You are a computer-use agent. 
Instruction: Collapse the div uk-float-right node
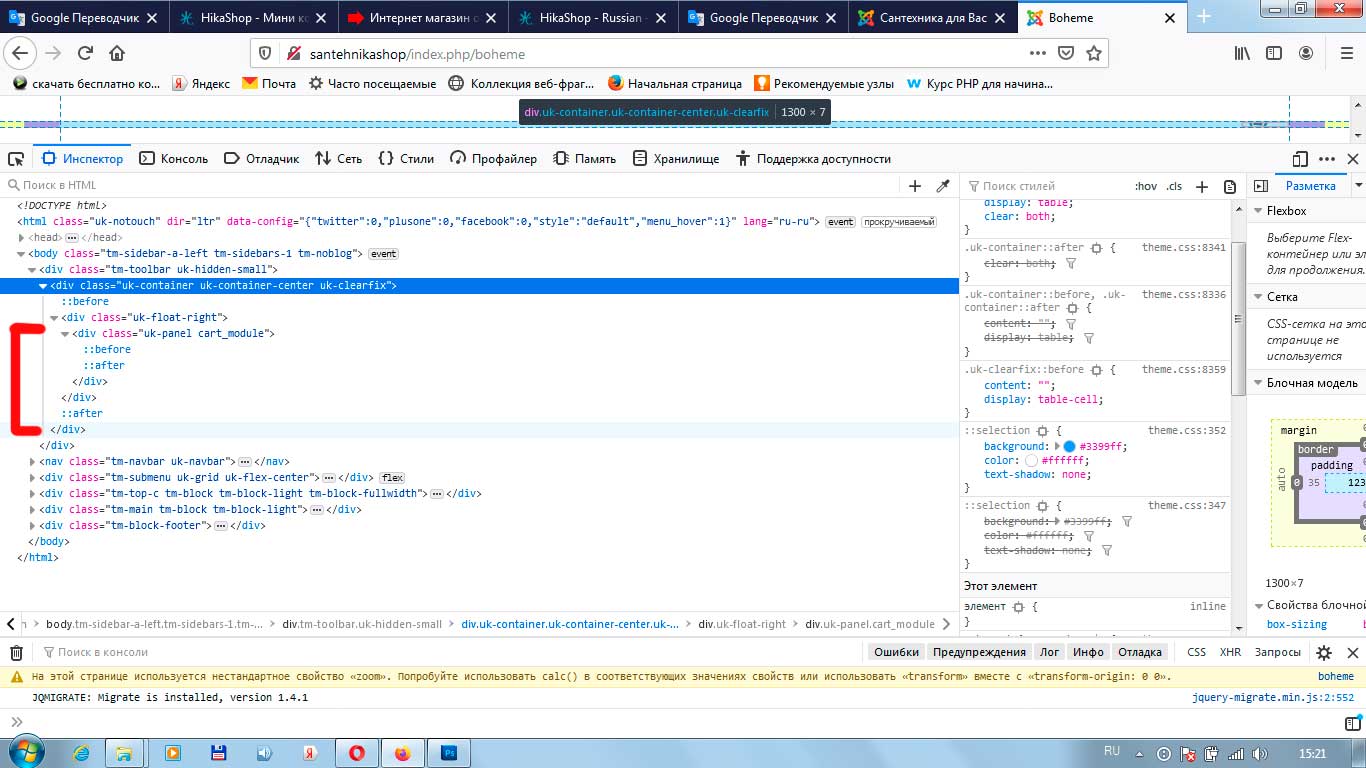pos(54,318)
